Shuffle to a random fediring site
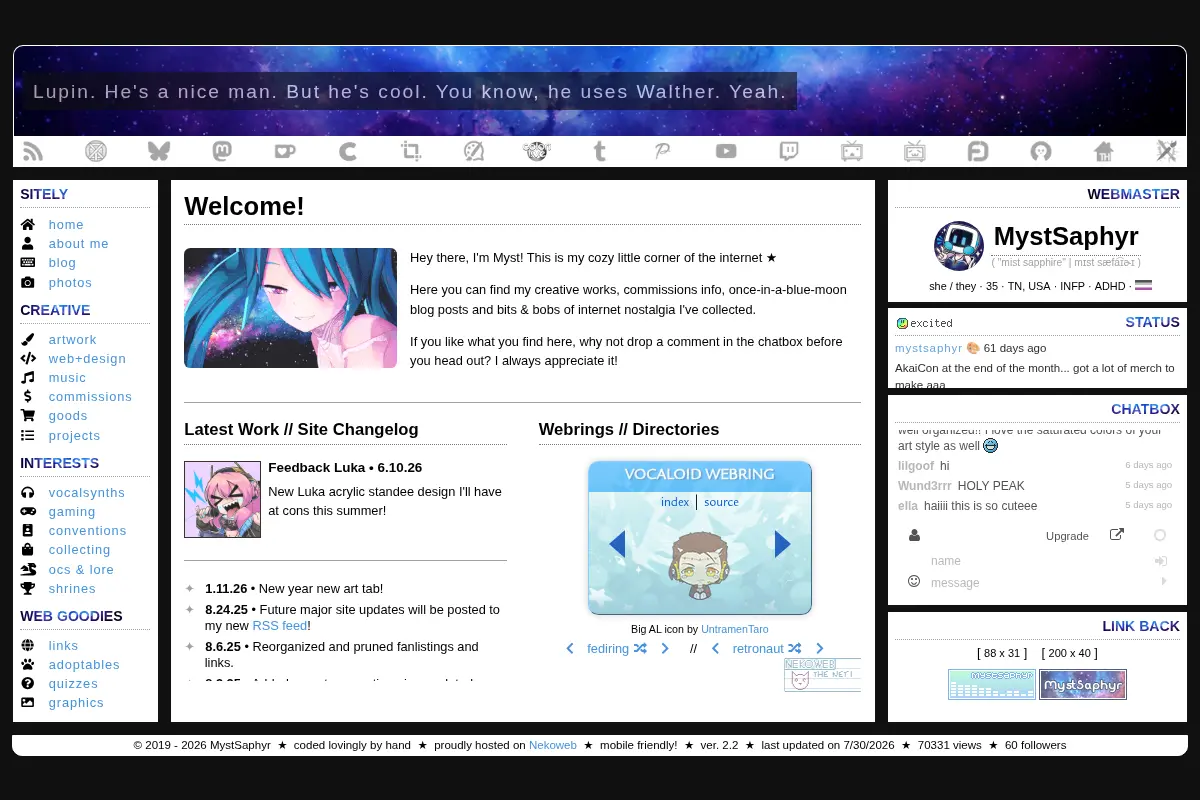The image size is (1200, 800). coord(640,648)
